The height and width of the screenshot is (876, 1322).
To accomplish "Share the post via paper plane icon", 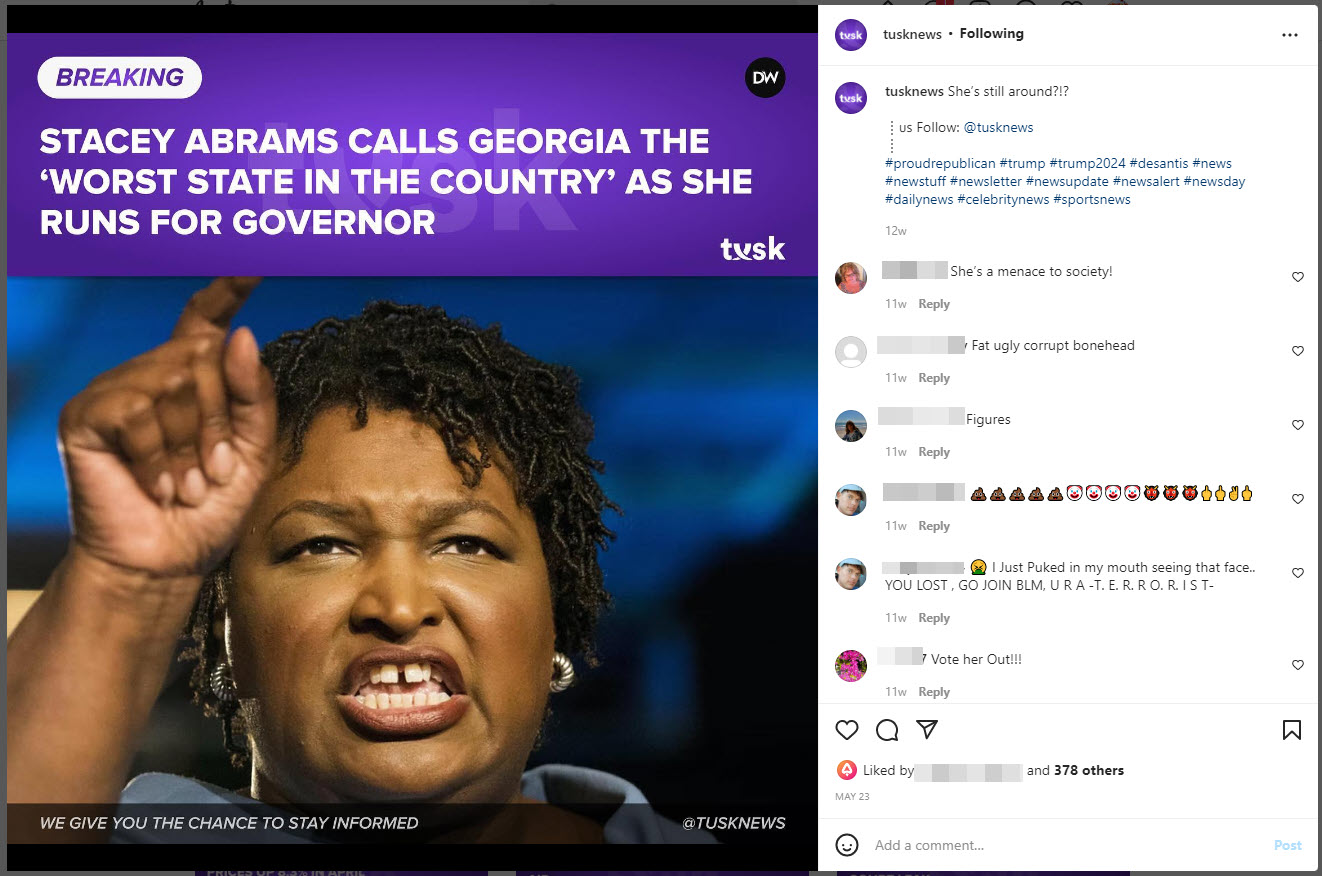I will [x=927, y=729].
